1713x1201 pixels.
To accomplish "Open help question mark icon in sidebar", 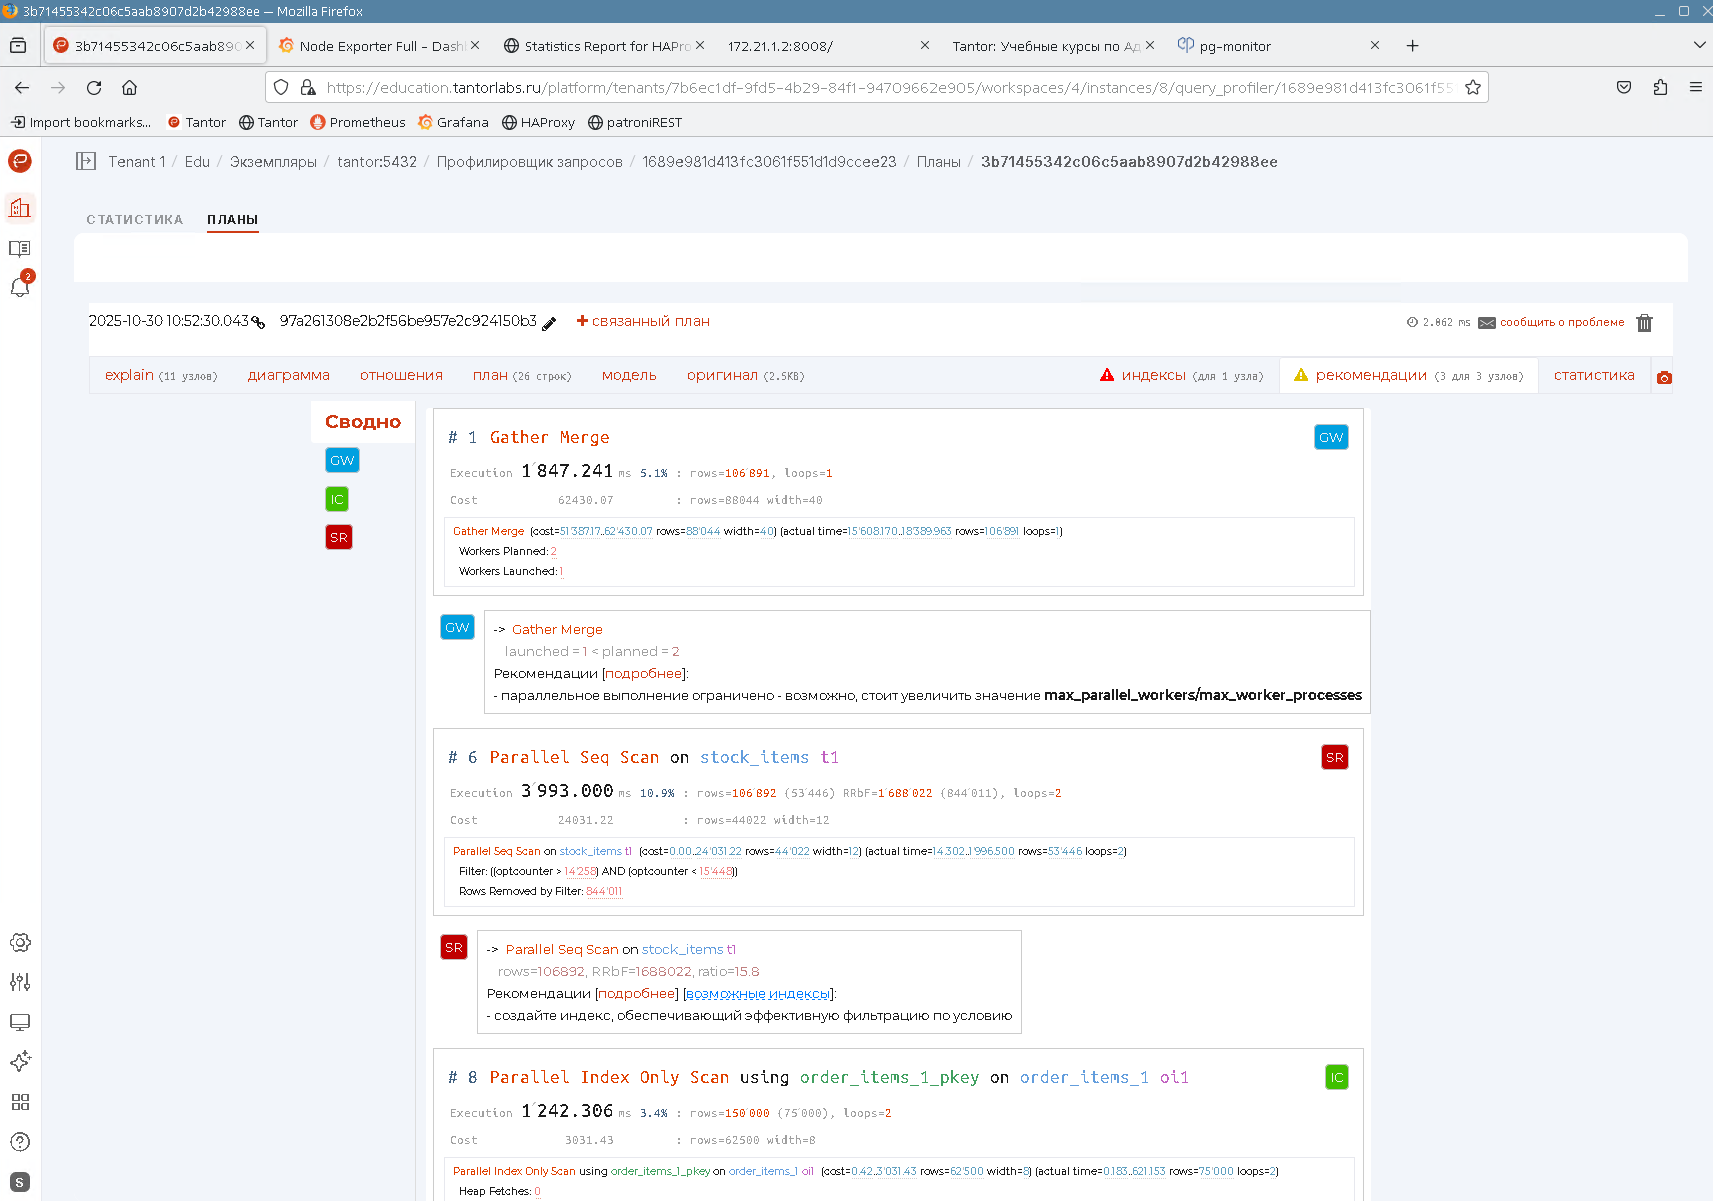I will point(20,1141).
